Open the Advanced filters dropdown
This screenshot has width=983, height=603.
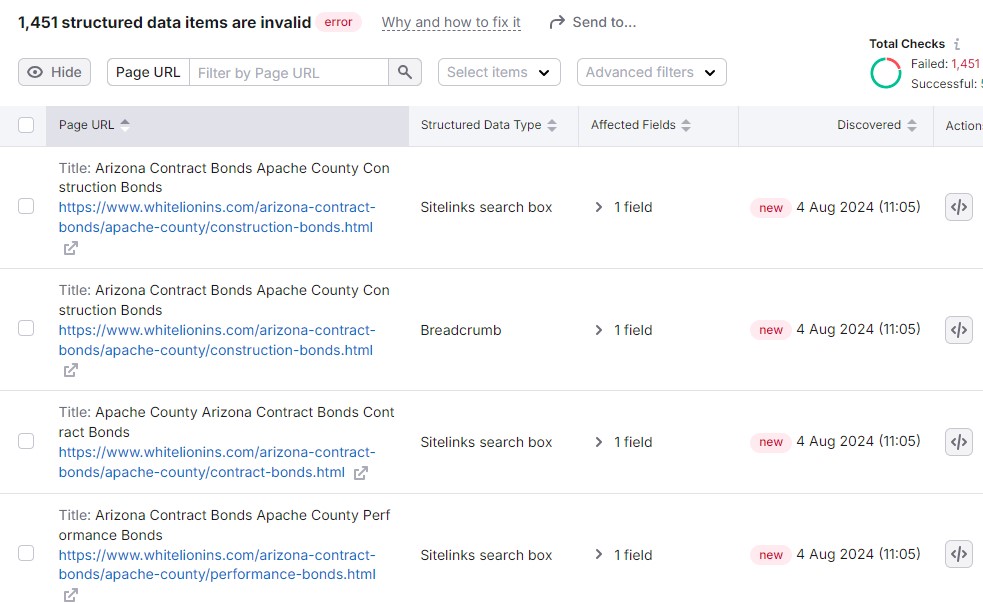[x=651, y=71]
